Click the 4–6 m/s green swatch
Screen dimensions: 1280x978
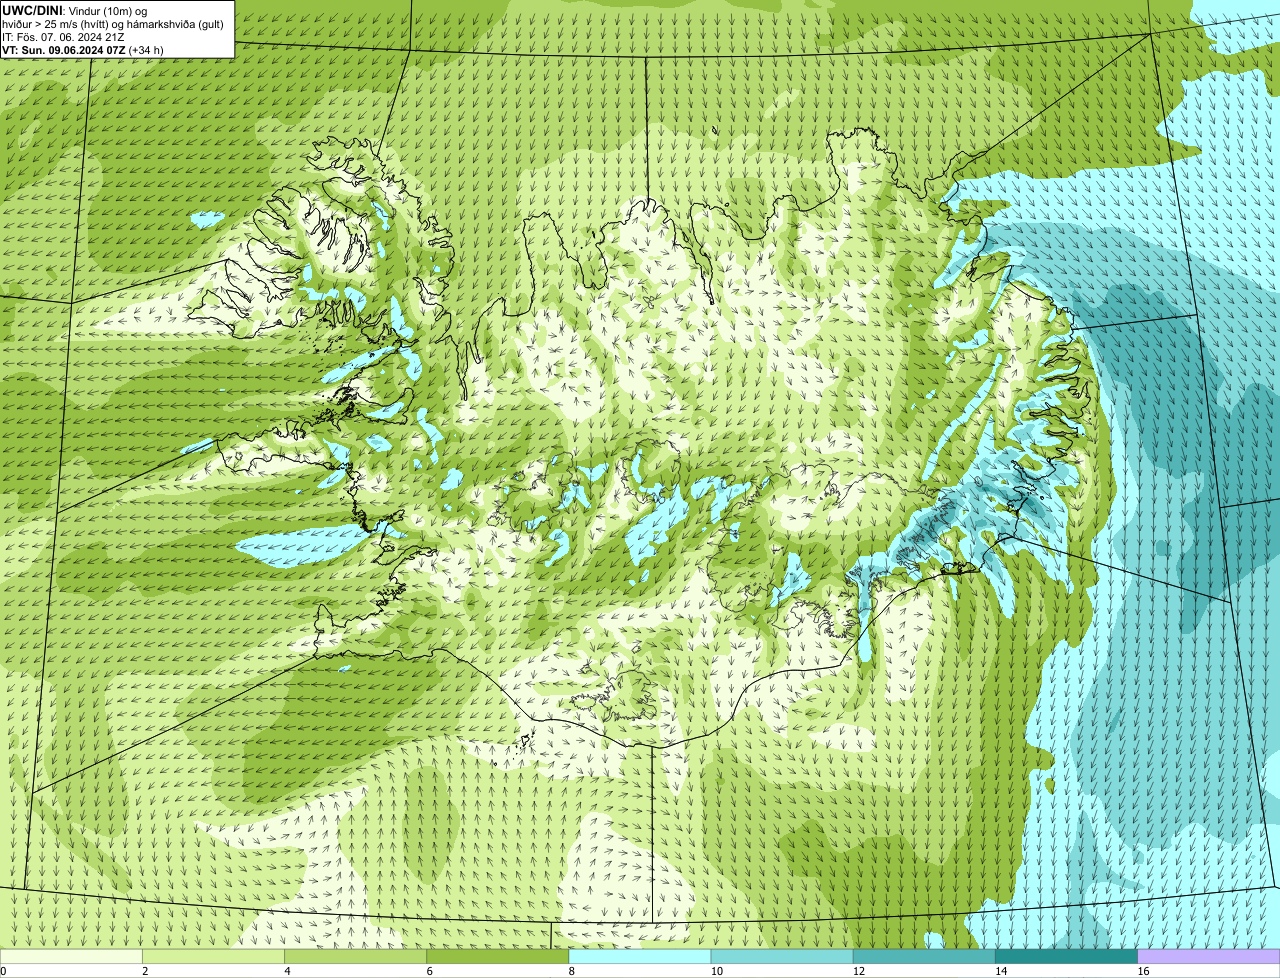pyautogui.click(x=355, y=956)
